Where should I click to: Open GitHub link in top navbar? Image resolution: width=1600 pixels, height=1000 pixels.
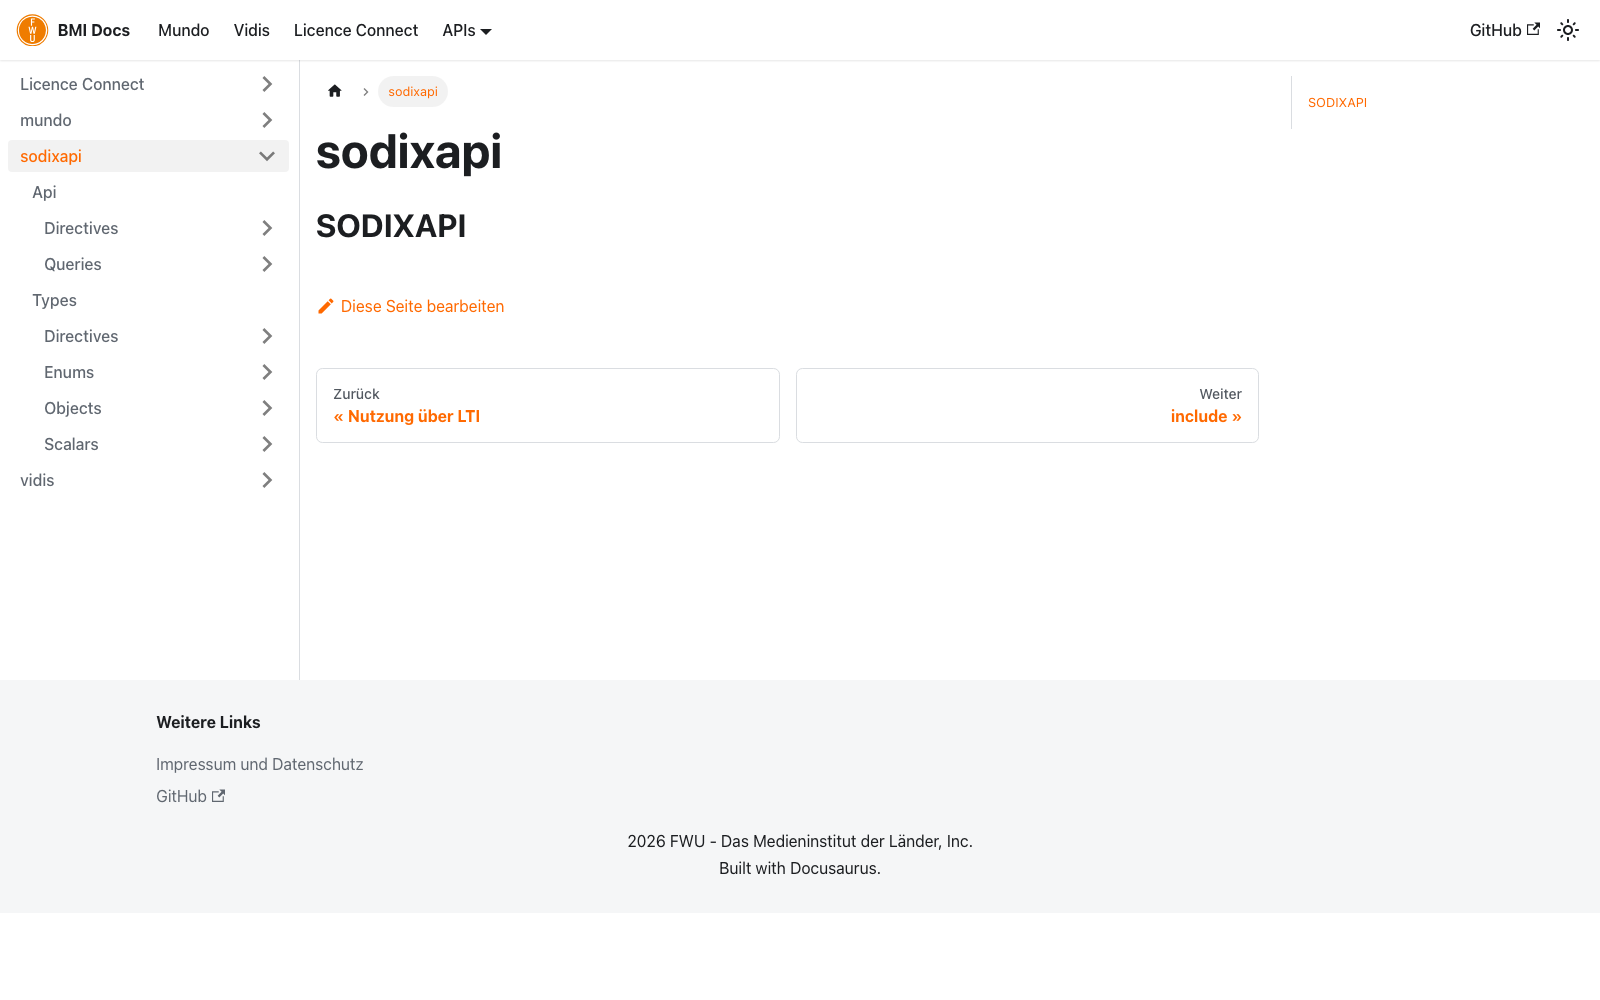pos(1504,30)
